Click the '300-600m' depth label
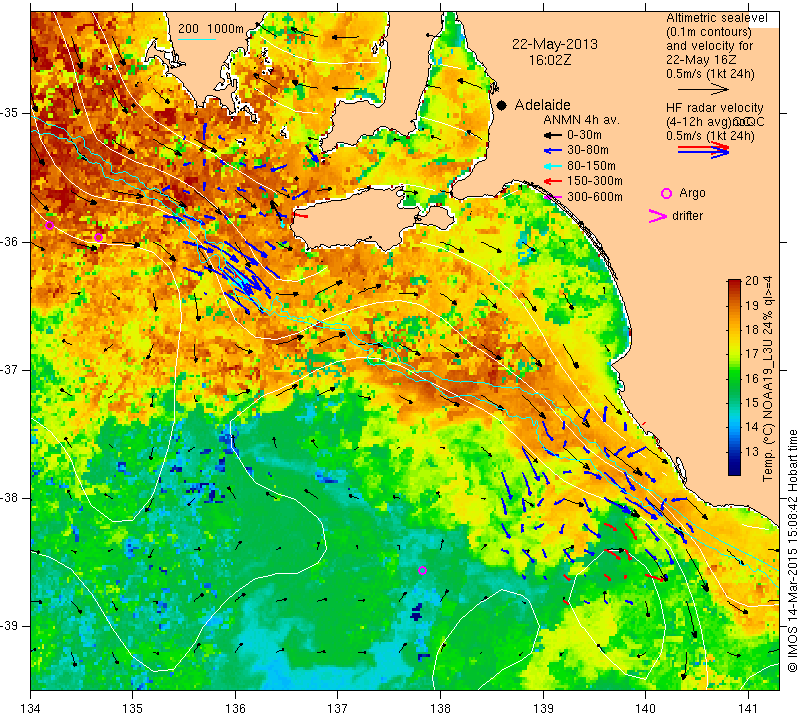Viewport: 800px width, 720px height. click(594, 196)
